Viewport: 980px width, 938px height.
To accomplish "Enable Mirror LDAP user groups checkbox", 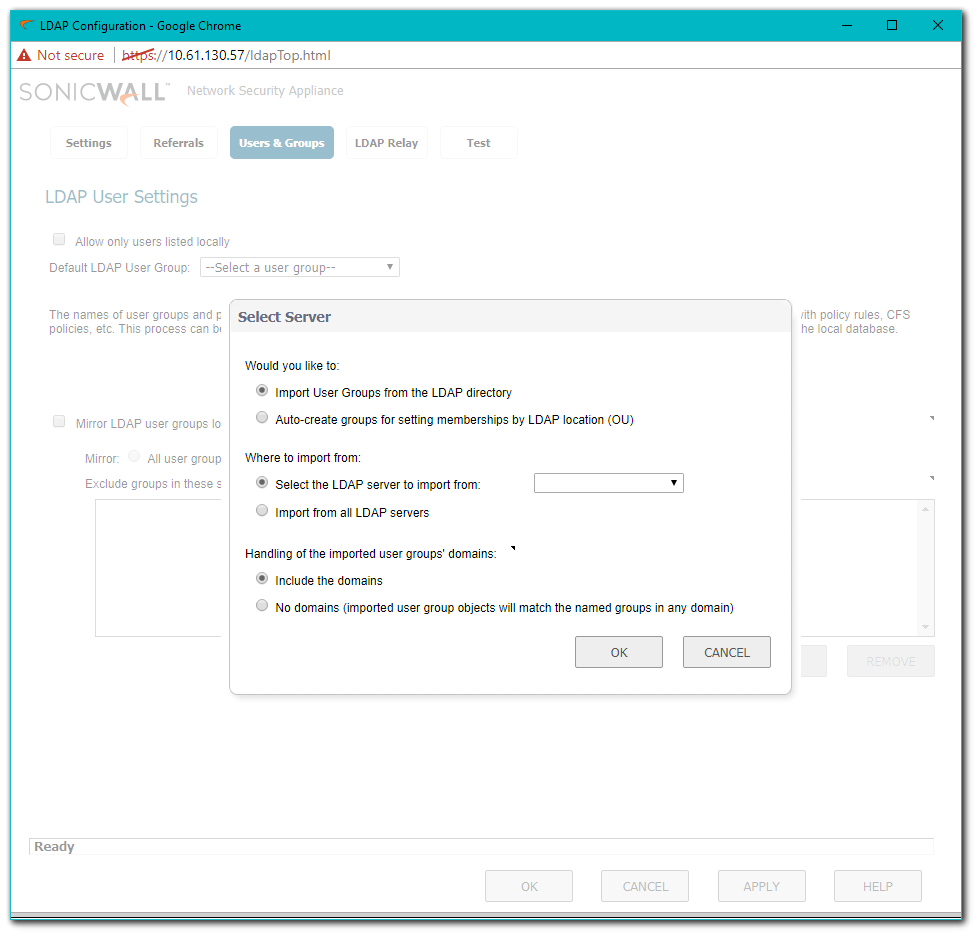I will (x=59, y=422).
